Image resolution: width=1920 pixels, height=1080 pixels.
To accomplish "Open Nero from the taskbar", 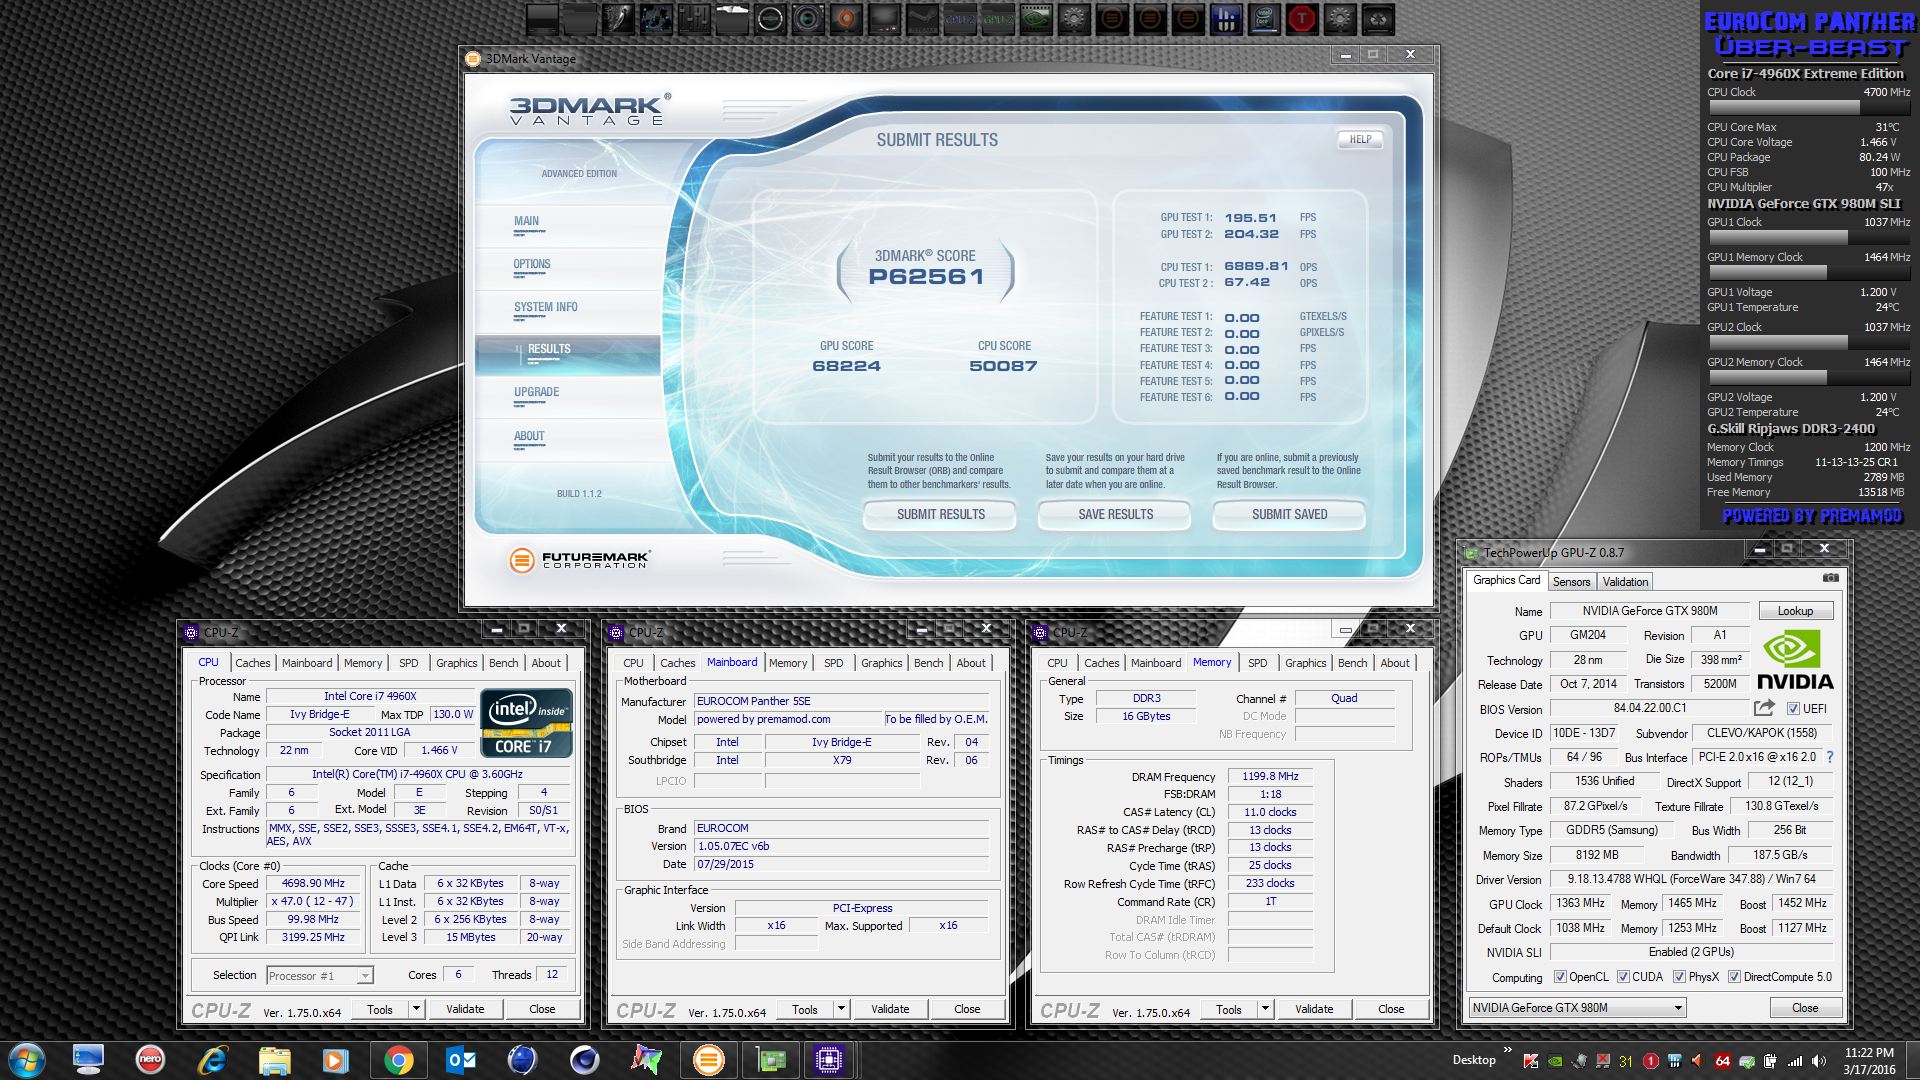I will tap(150, 1059).
